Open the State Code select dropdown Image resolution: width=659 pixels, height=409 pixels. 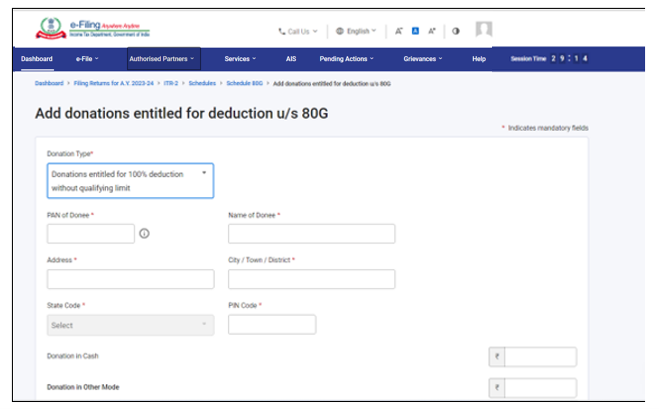(129, 325)
